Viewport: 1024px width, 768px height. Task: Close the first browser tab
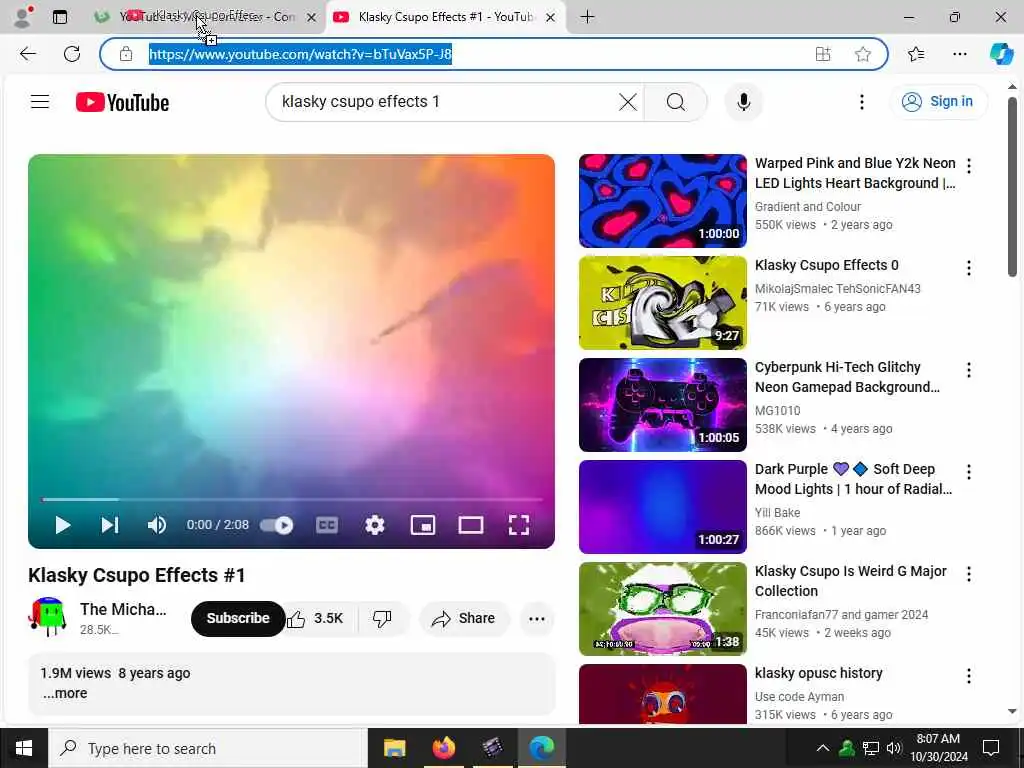coord(312,18)
